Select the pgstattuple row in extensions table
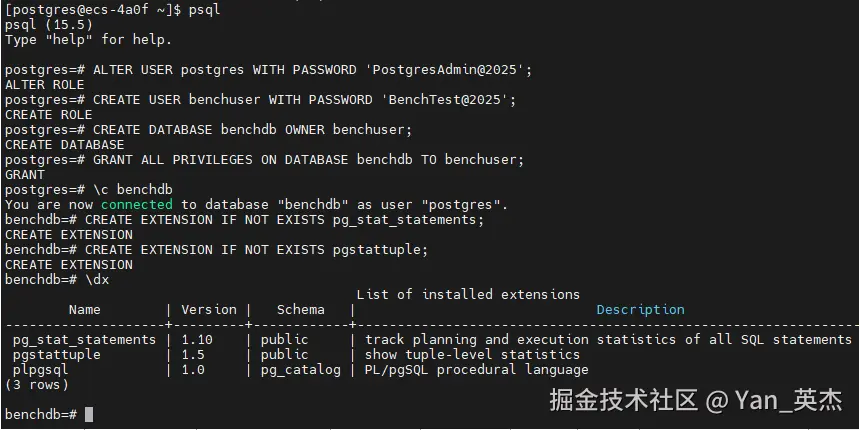The width and height of the screenshot is (859, 430). (56, 354)
